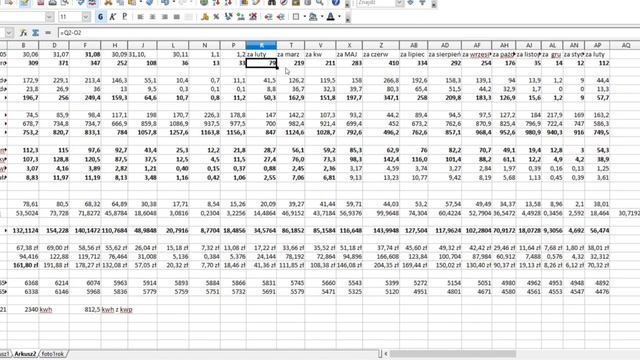Viewport: 640px width, 360px height.
Task: Click the Sort Ascending icon
Action: (216, 2)
